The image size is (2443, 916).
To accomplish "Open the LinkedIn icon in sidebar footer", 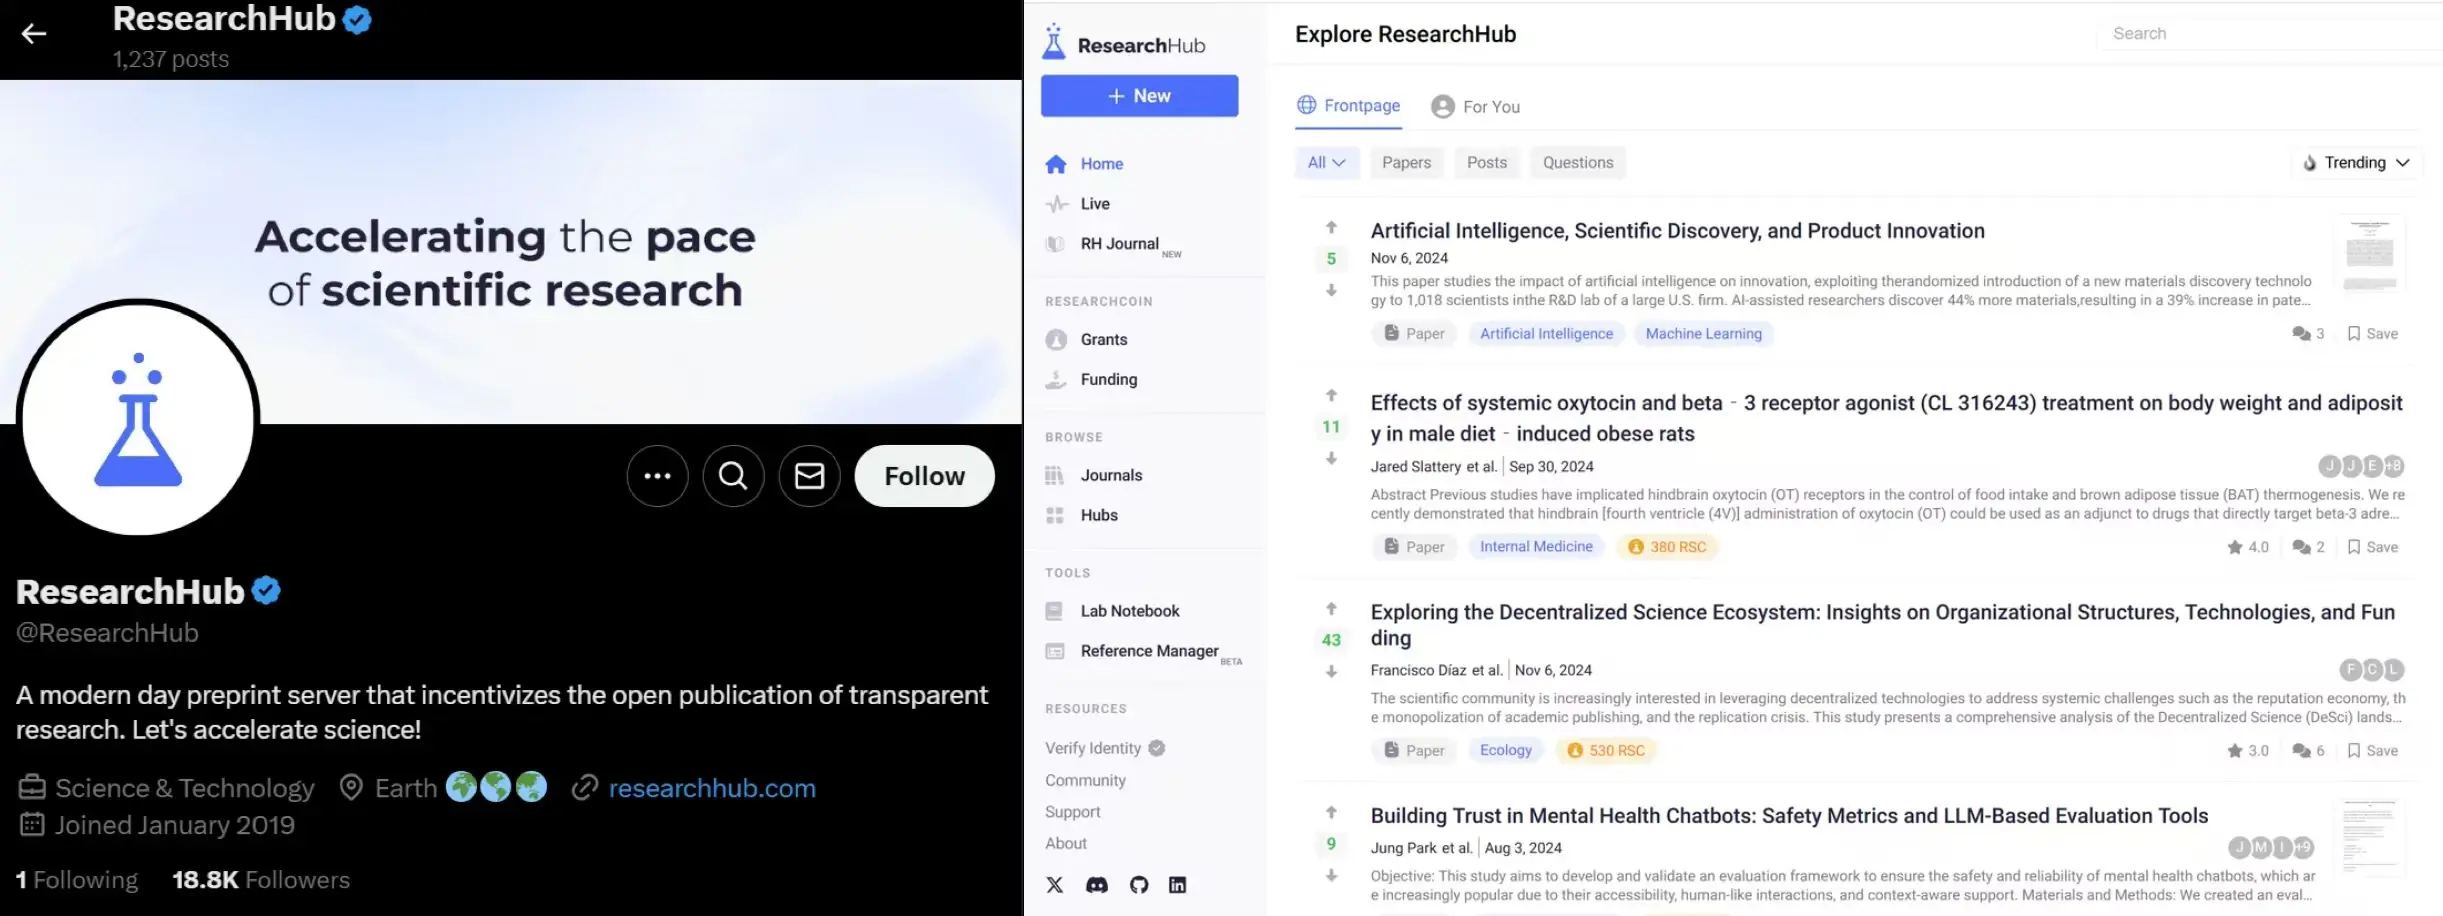I will [1178, 885].
